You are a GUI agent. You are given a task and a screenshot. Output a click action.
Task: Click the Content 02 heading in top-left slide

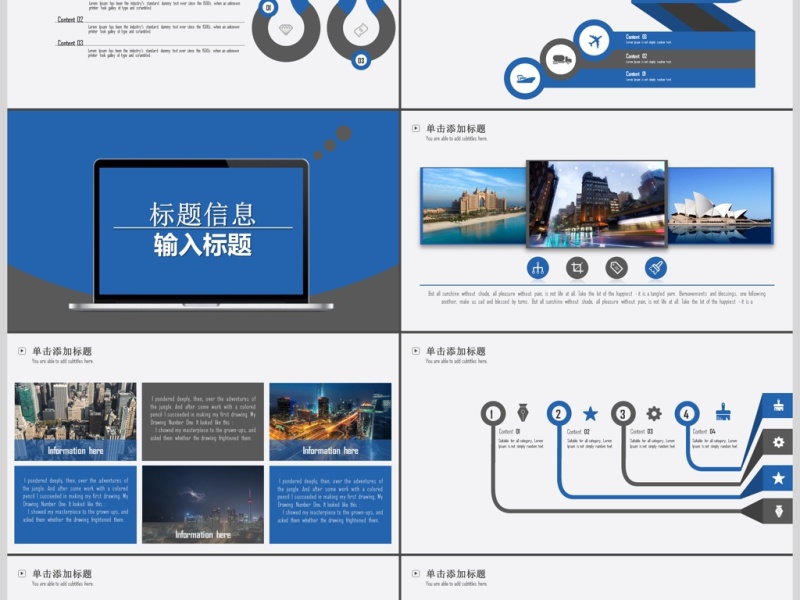(x=71, y=19)
